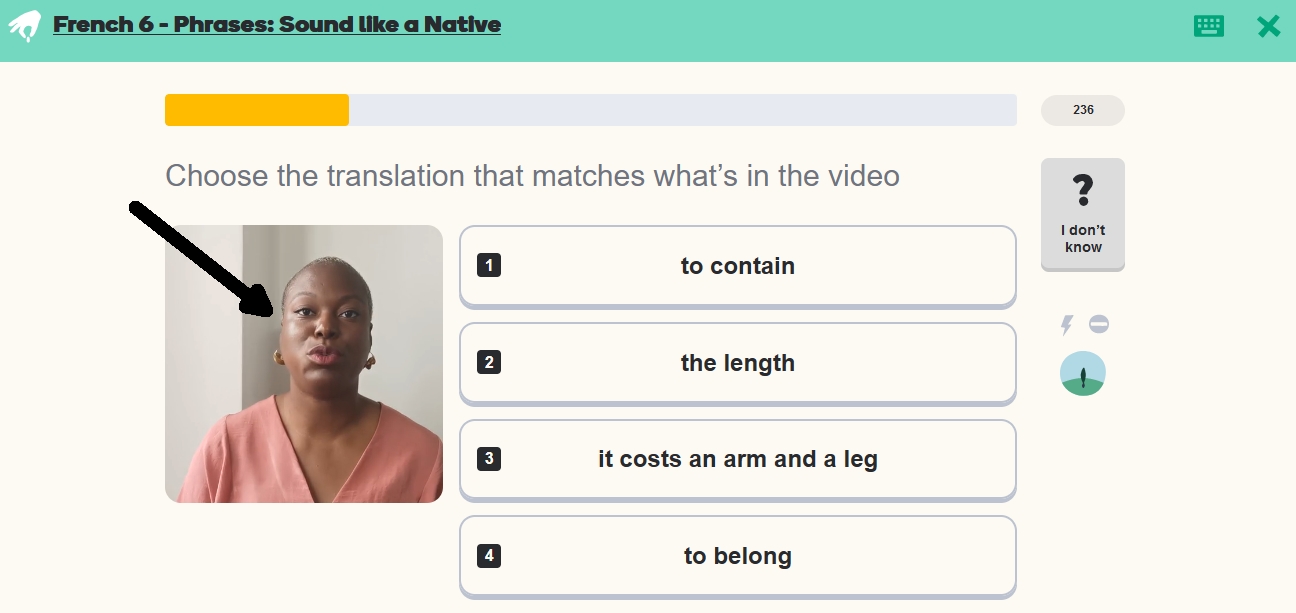Close the learning session with the X
The height and width of the screenshot is (613, 1296).
coord(1268,26)
